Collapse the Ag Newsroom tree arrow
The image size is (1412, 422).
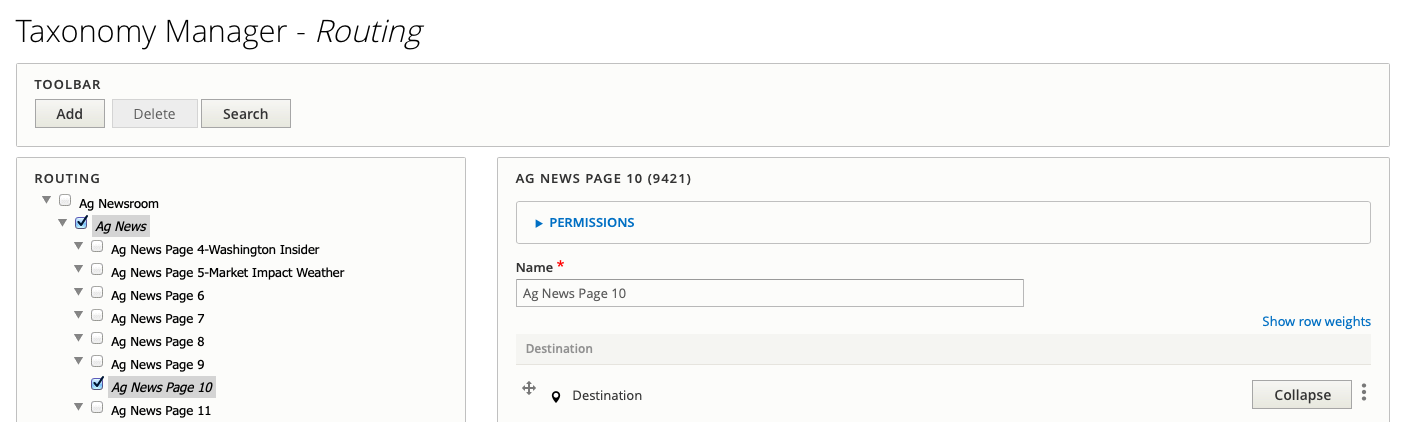point(46,201)
